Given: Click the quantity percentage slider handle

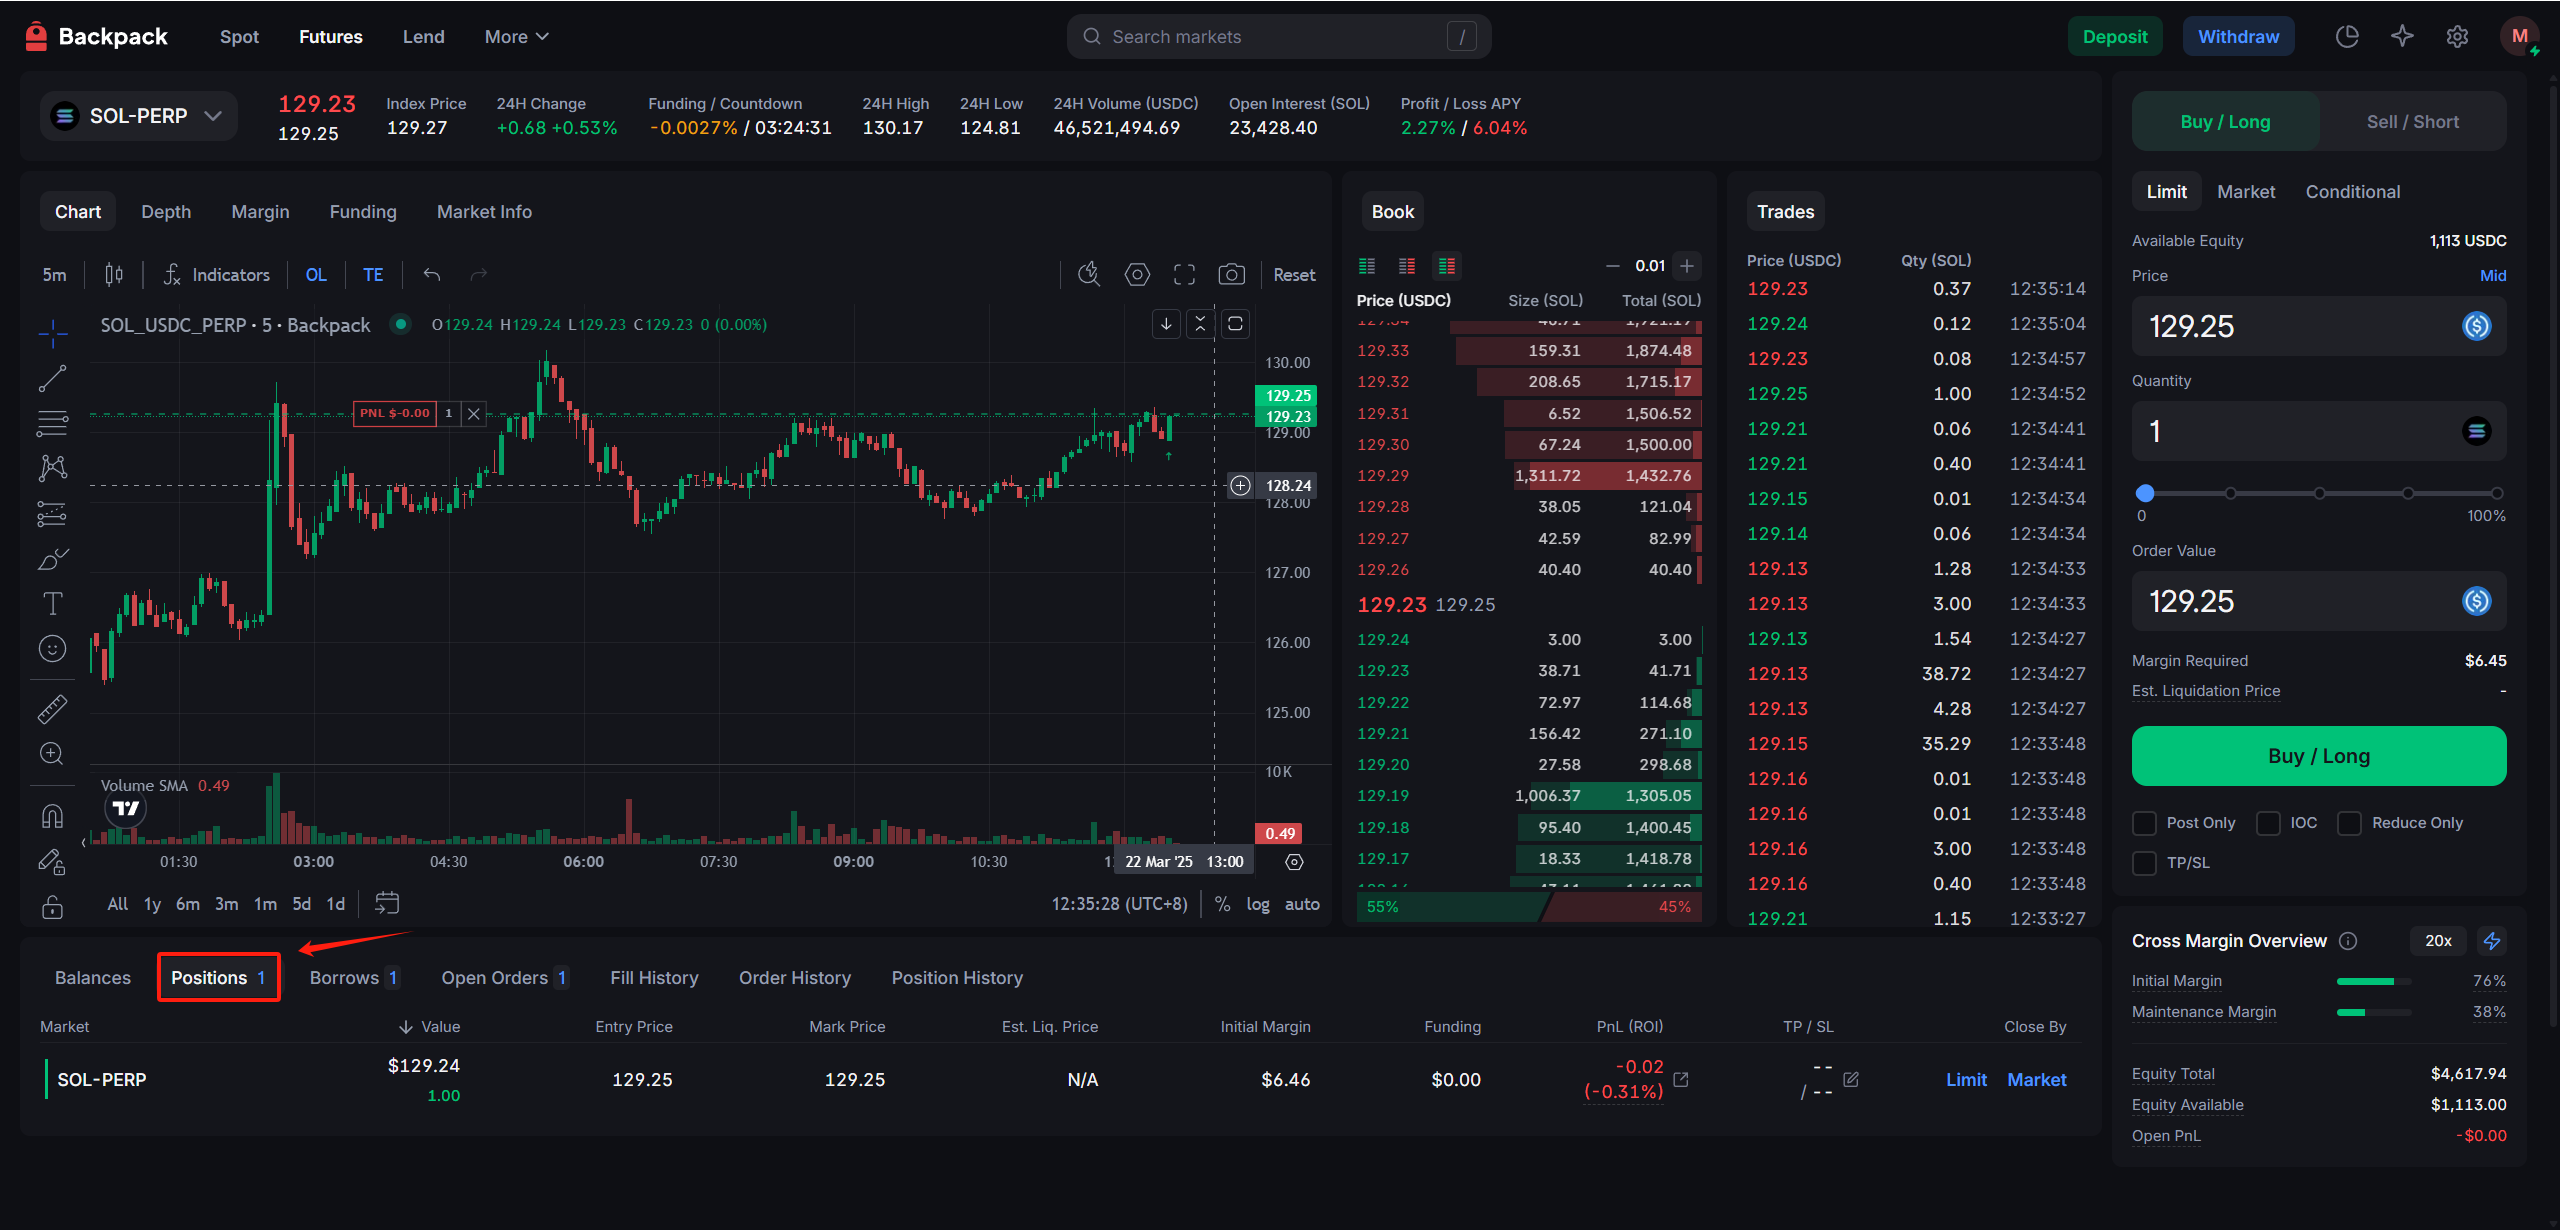Looking at the screenshot, I should (x=2145, y=493).
